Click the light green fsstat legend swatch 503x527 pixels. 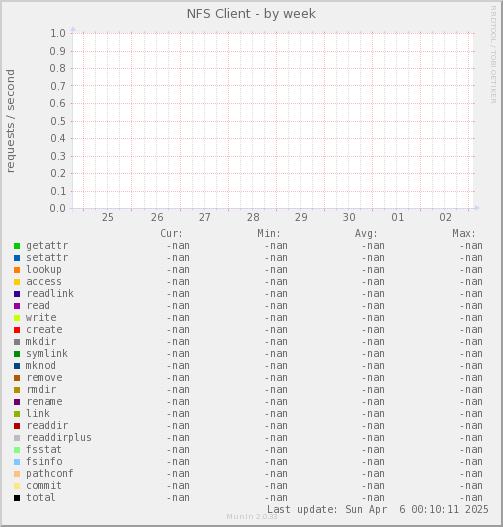(x=17, y=450)
